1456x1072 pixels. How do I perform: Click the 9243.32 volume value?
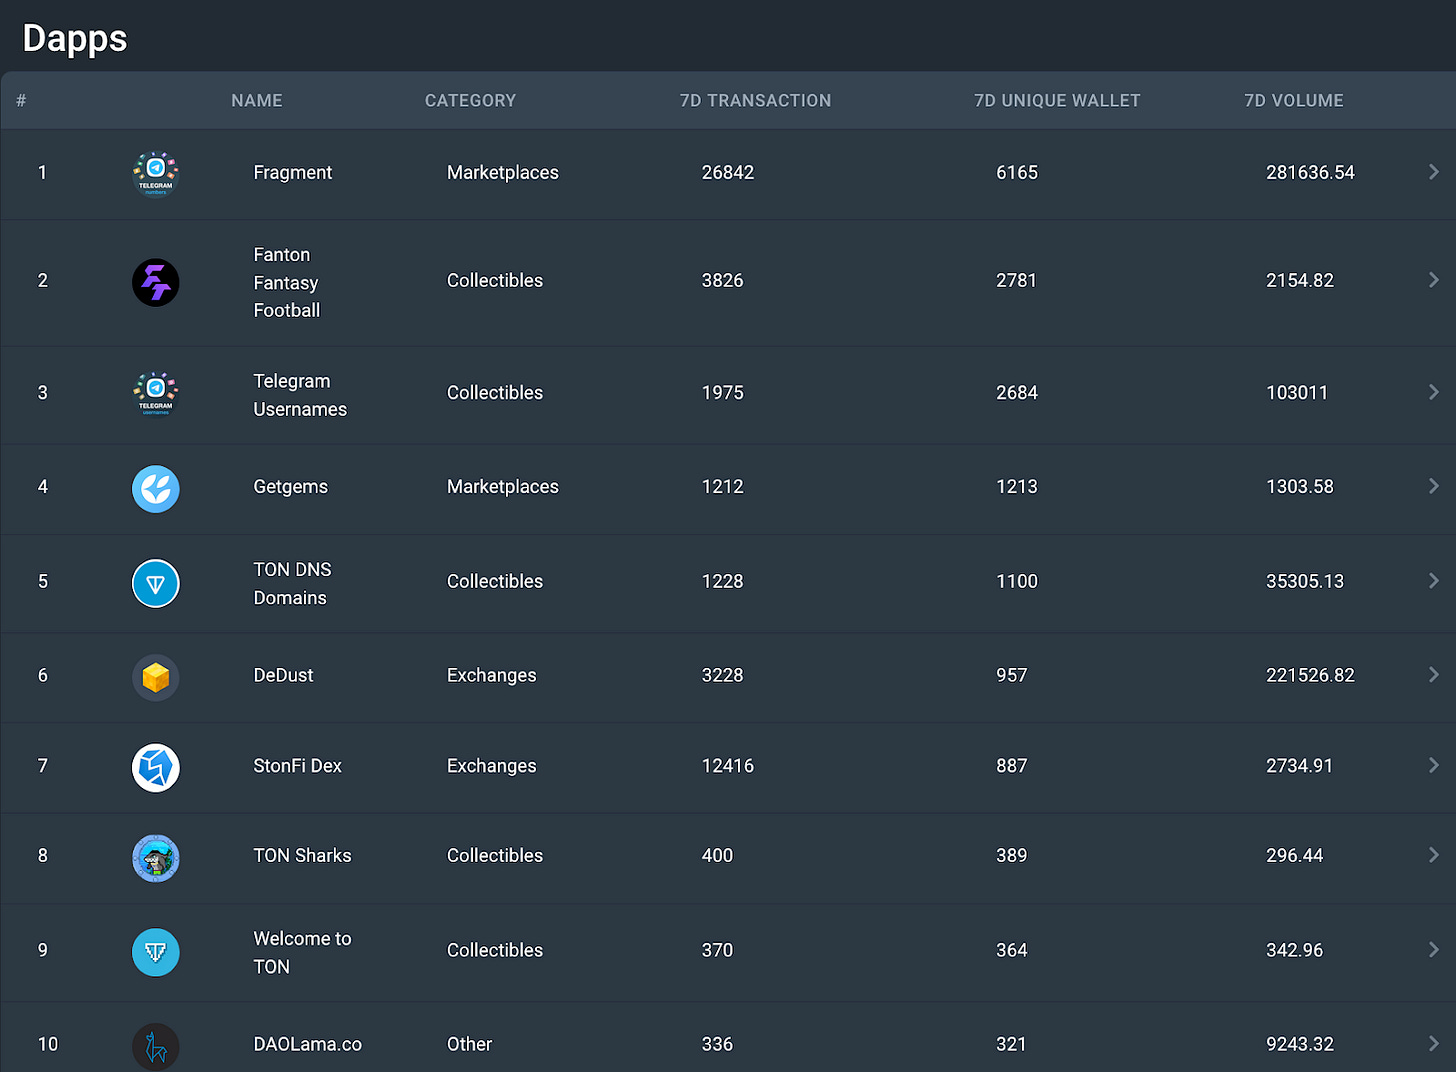tap(1300, 1044)
